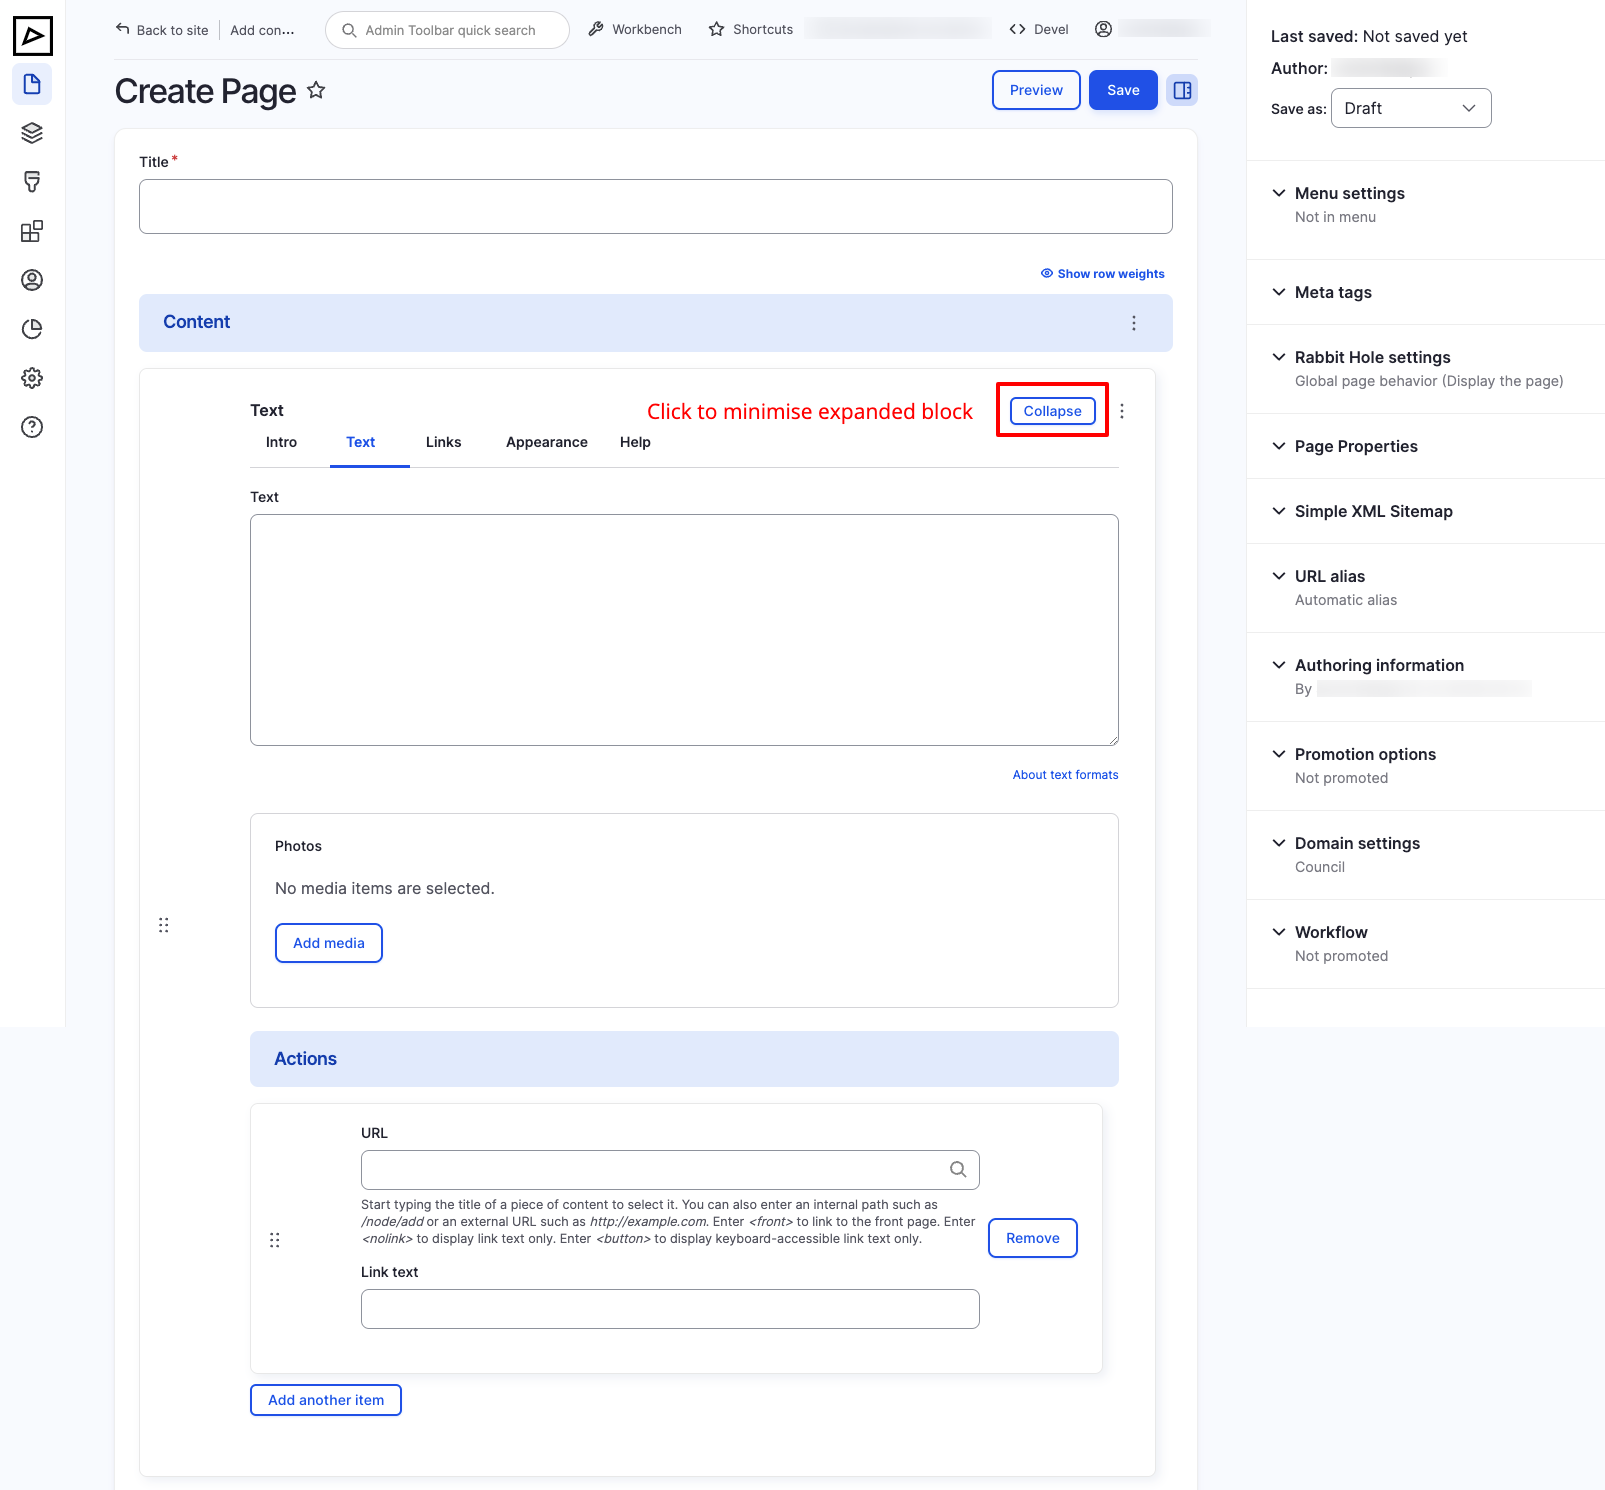Open the Extend modules icon in sidebar
This screenshot has height=1490, width=1605.
(x=32, y=231)
